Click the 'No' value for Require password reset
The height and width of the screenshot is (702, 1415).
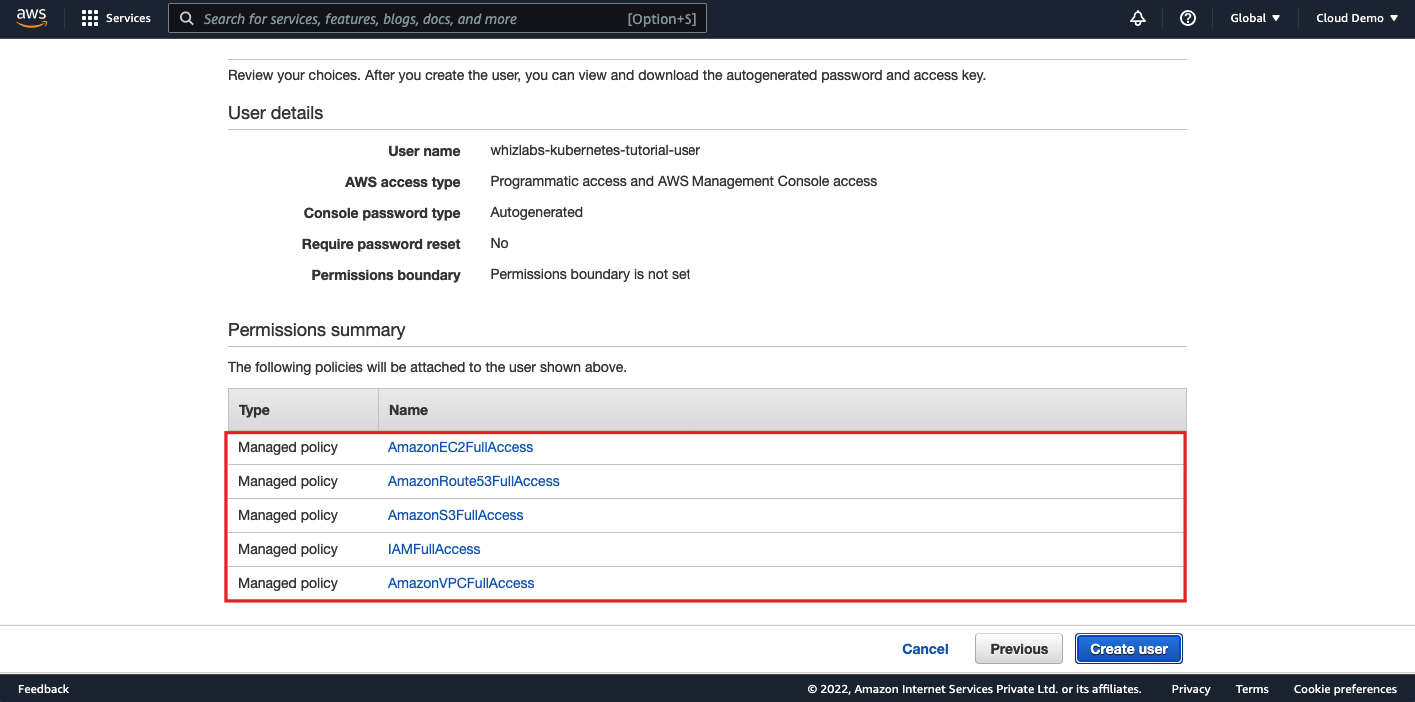pos(499,243)
